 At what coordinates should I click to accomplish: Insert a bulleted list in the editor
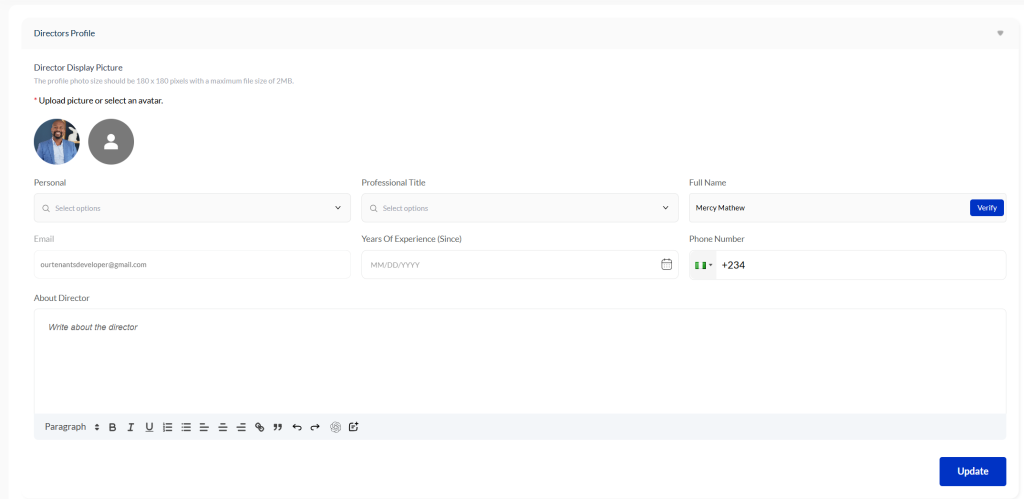click(x=186, y=427)
